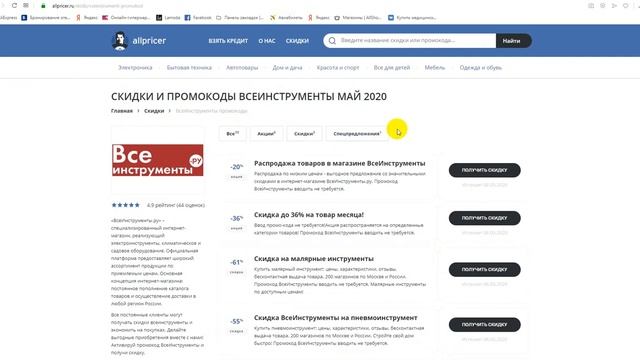The width and height of the screenshot is (640, 360).
Task: Switch to the Спецпредложения filter tab
Action: (357, 133)
